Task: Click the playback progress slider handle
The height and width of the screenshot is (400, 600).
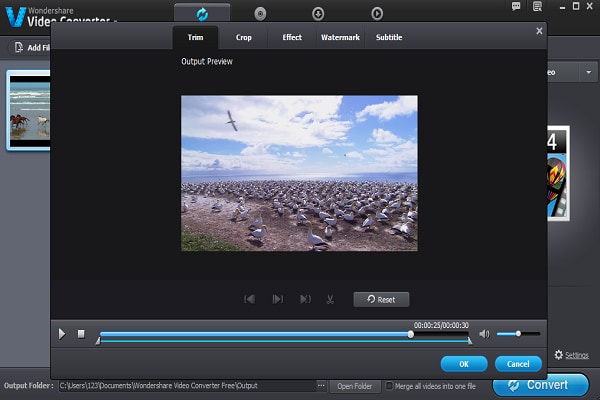Action: (x=411, y=334)
